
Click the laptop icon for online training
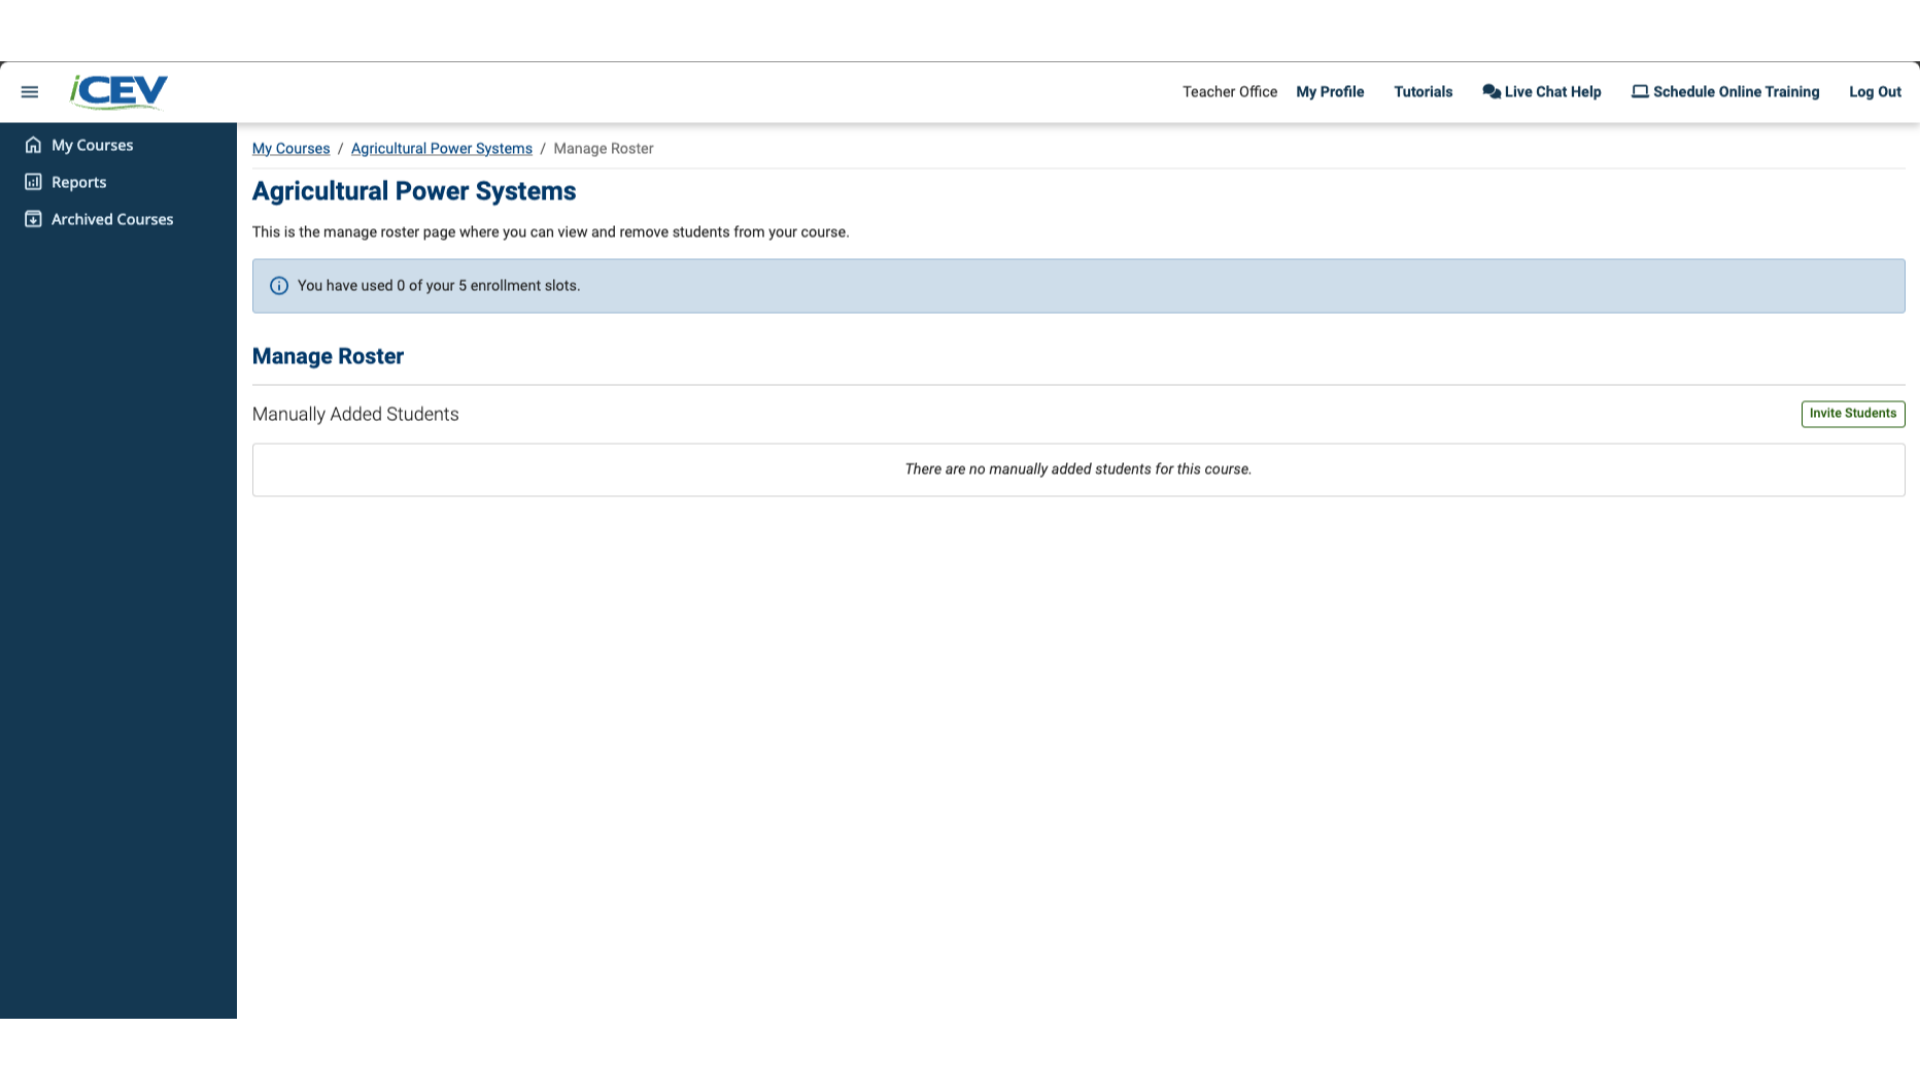click(x=1640, y=91)
